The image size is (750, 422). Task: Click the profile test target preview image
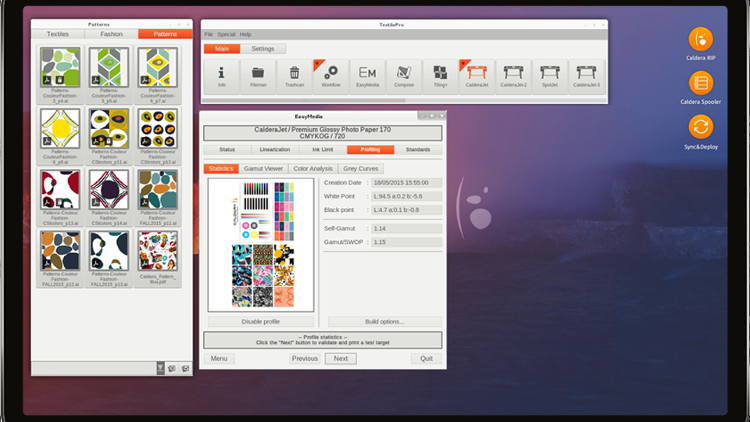coord(261,245)
